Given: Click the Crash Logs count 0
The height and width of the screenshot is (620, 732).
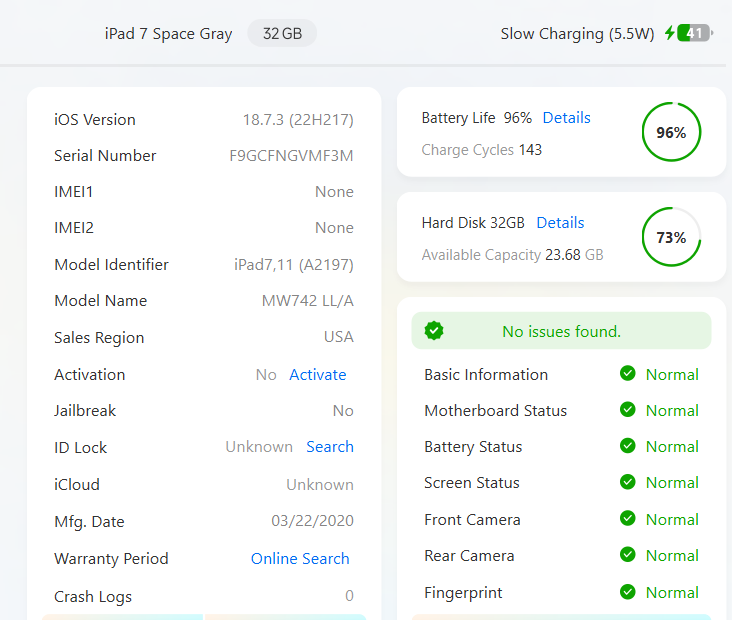Looking at the screenshot, I should (x=349, y=596).
